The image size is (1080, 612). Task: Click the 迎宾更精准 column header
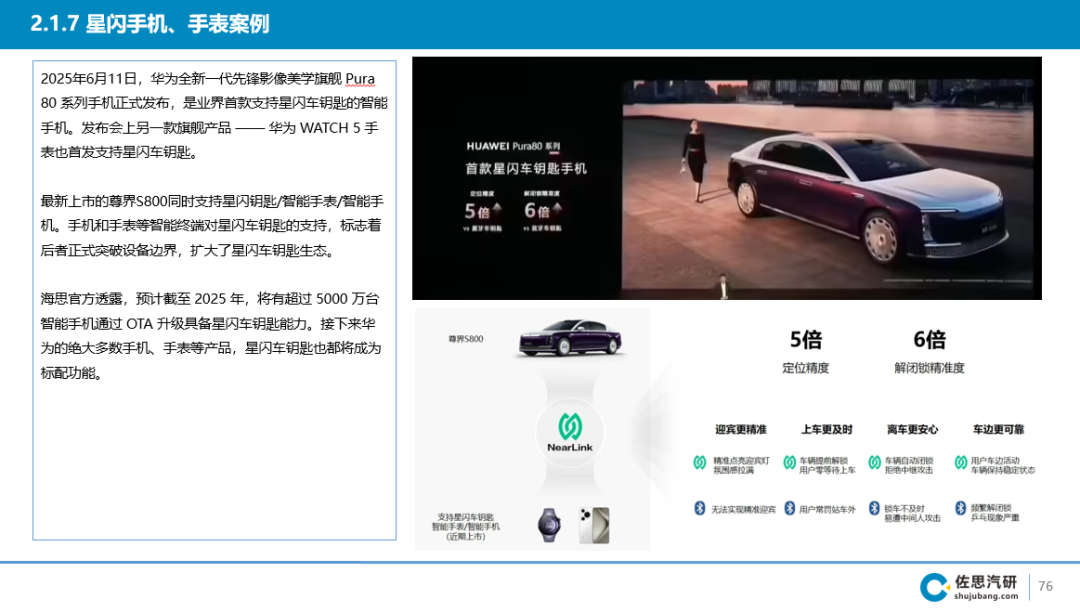[742, 427]
